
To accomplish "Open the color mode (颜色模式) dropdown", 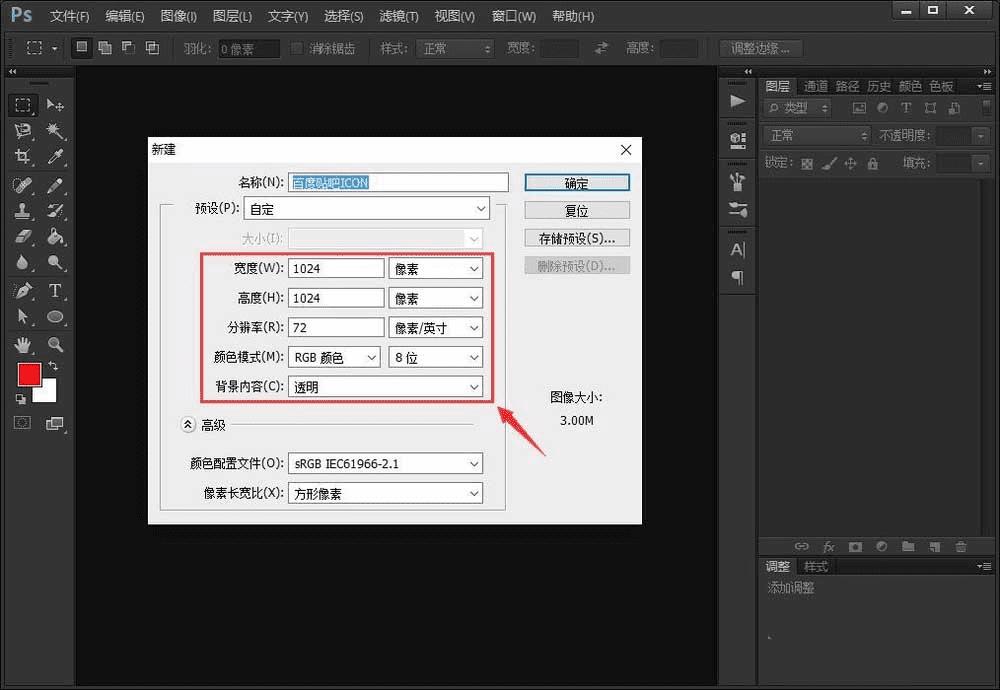I will pos(335,357).
